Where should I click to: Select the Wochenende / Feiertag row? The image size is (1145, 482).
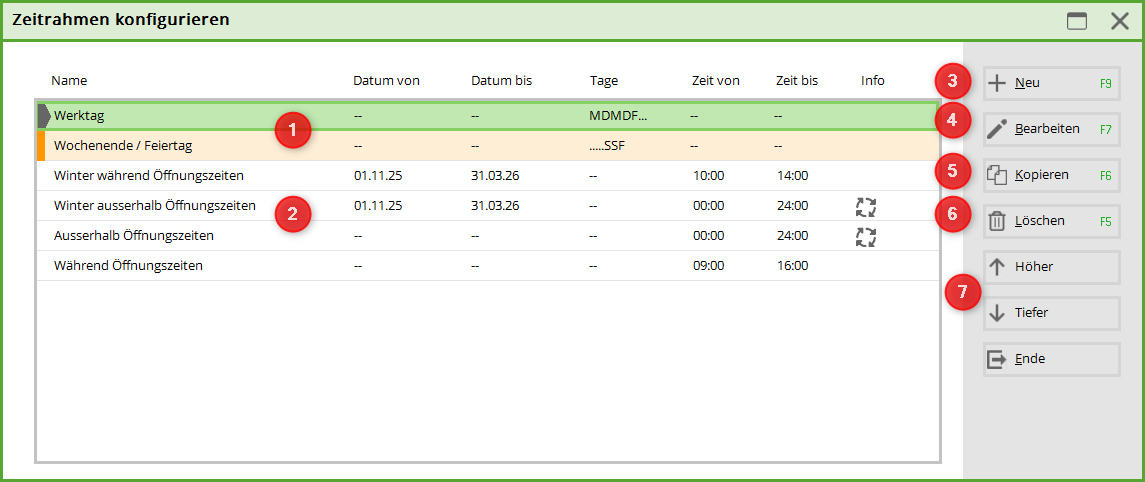point(150,146)
